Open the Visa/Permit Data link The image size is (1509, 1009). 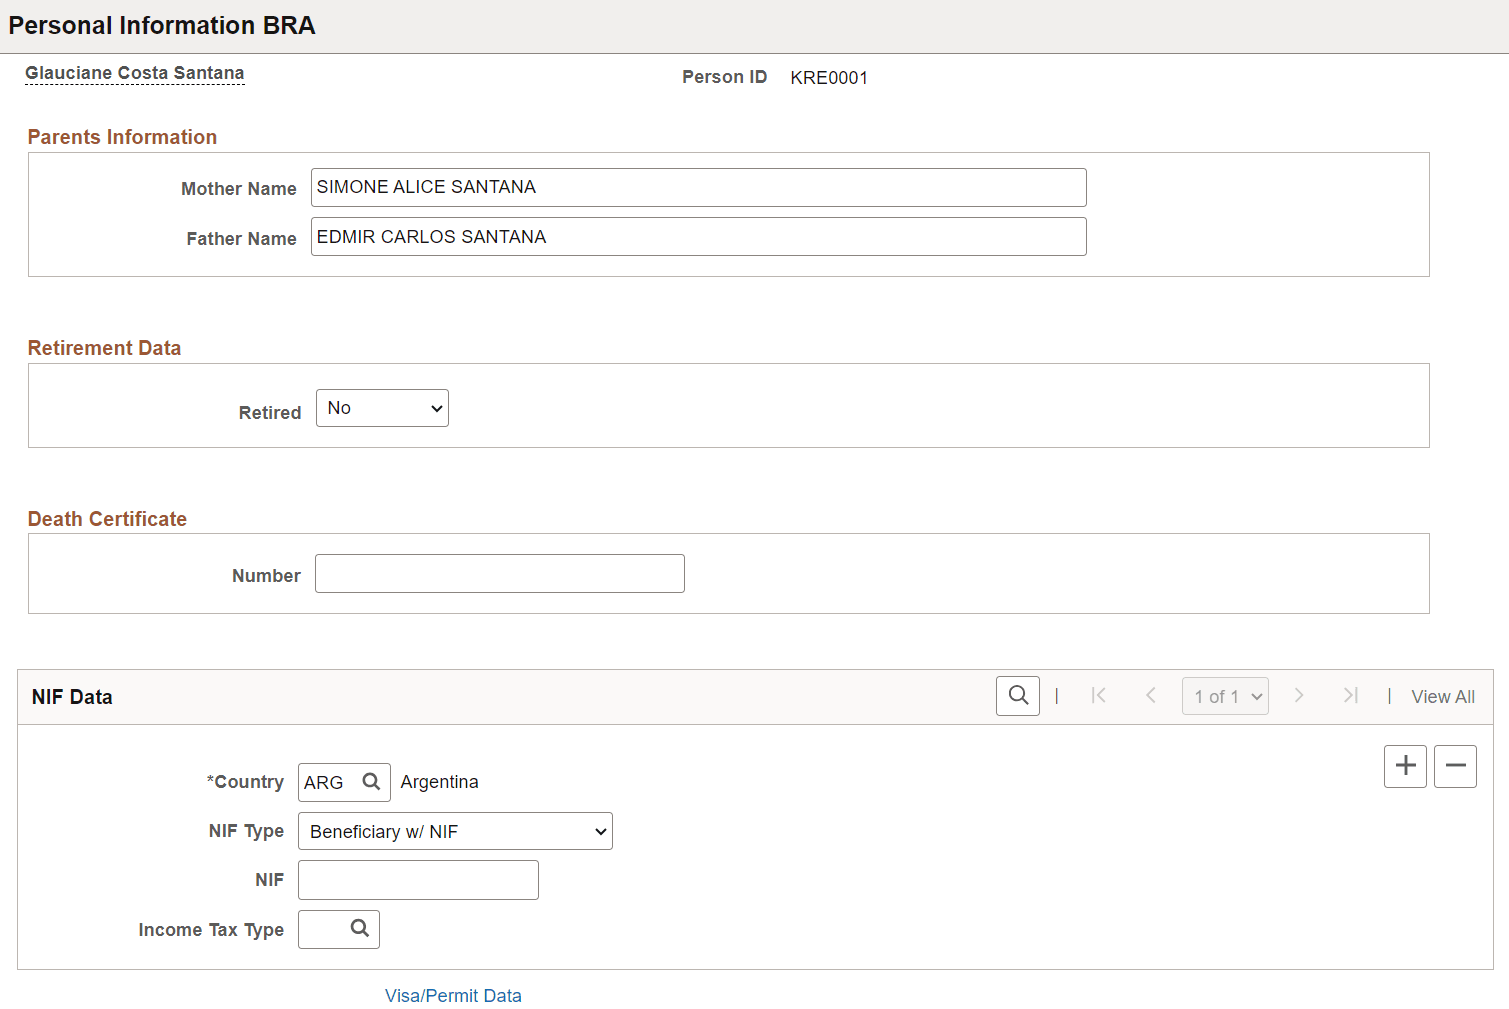453,994
